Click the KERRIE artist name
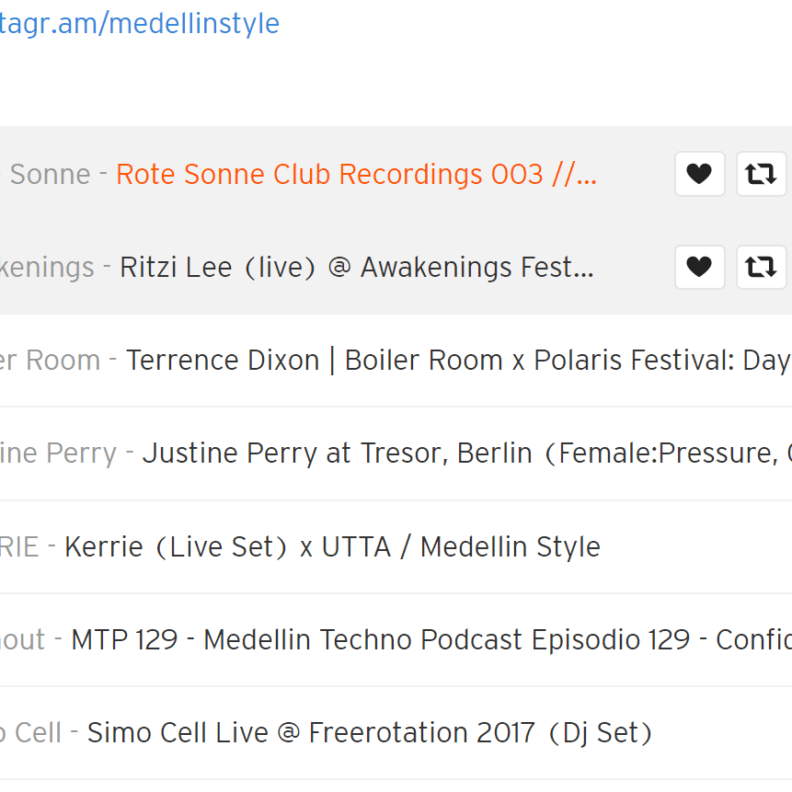 (x=19, y=547)
